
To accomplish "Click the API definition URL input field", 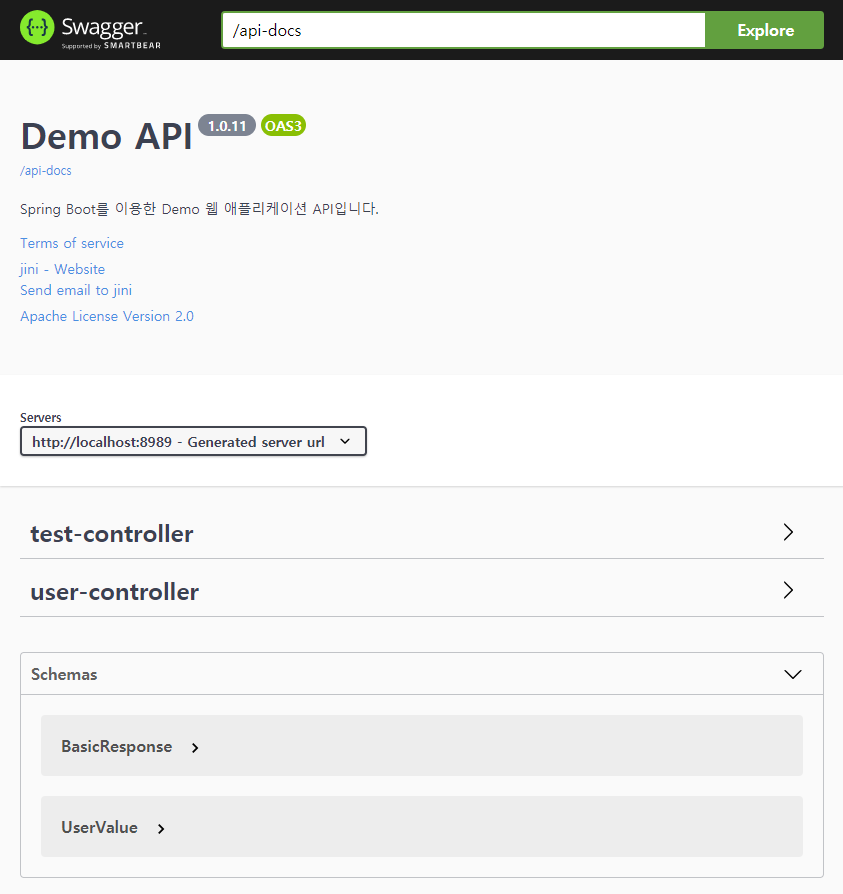I will 463,30.
